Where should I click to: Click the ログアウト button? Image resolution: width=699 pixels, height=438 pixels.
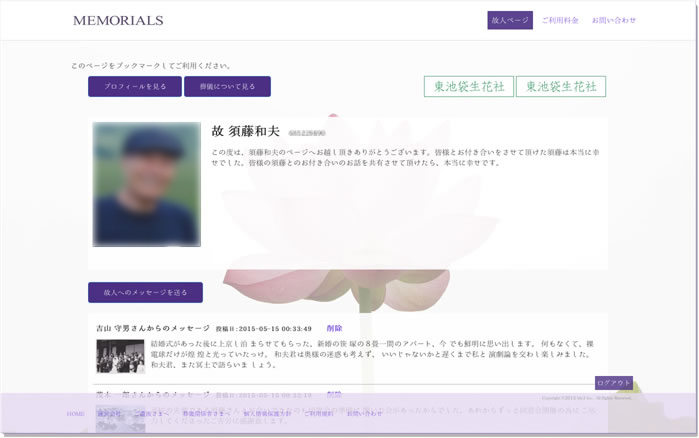[614, 383]
